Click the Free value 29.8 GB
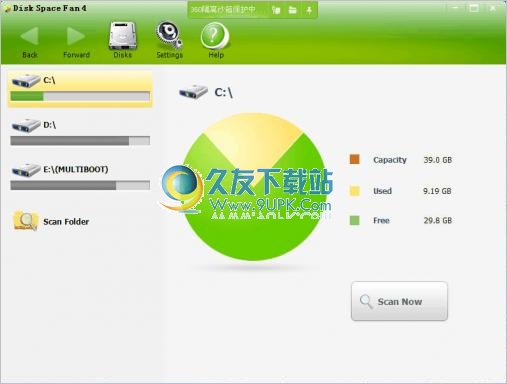Image resolution: width=507 pixels, height=384 pixels. [x=438, y=220]
